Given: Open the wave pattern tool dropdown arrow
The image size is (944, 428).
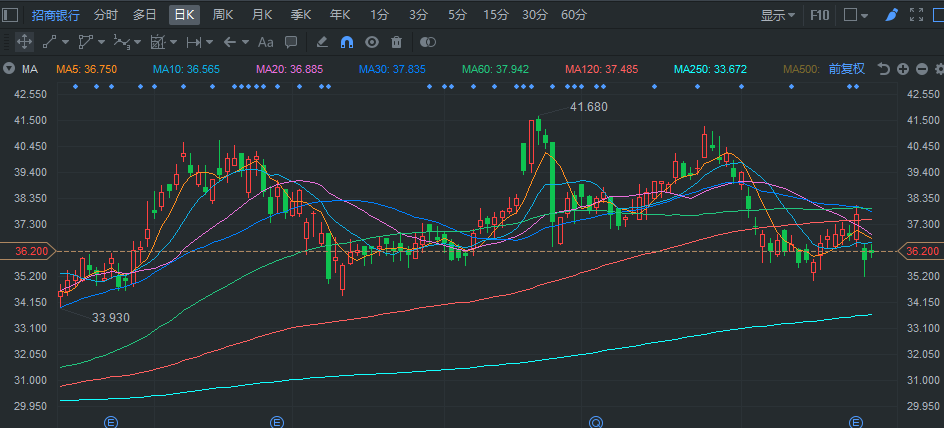Looking at the screenshot, I should pos(137,42).
